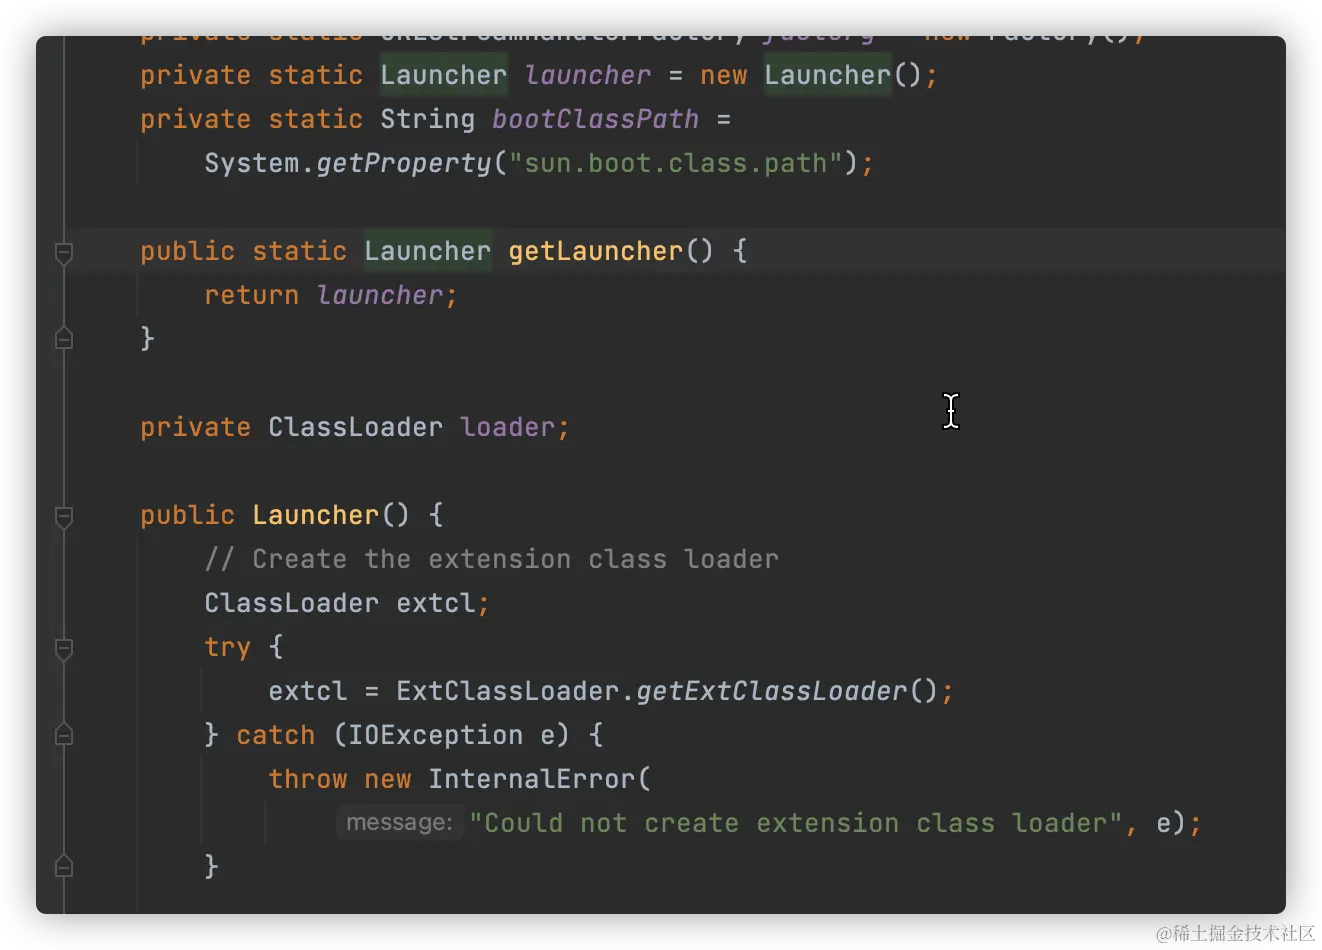Click Launcher in the new Launcher() expression
Screen dimensions: 1322x950
(827, 75)
